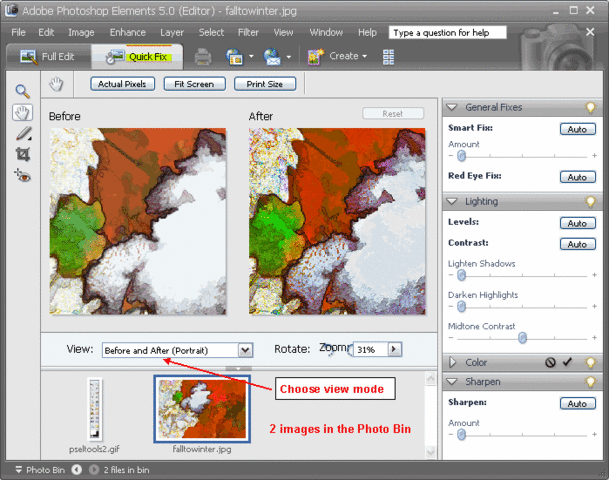The width and height of the screenshot is (609, 480).
Task: Open the Filter menu
Action: pyautogui.click(x=248, y=32)
